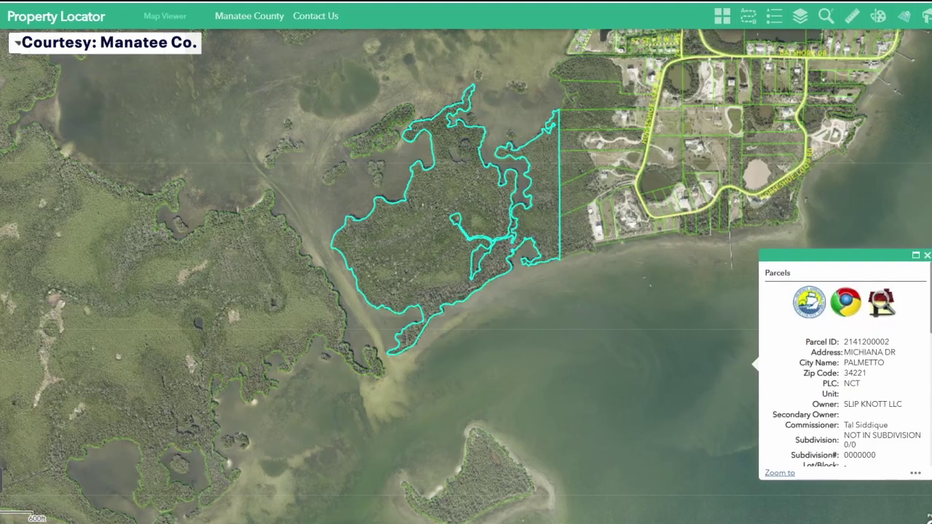Screen dimensions: 932x524
Task: Open the legend list icon
Action: point(774,16)
